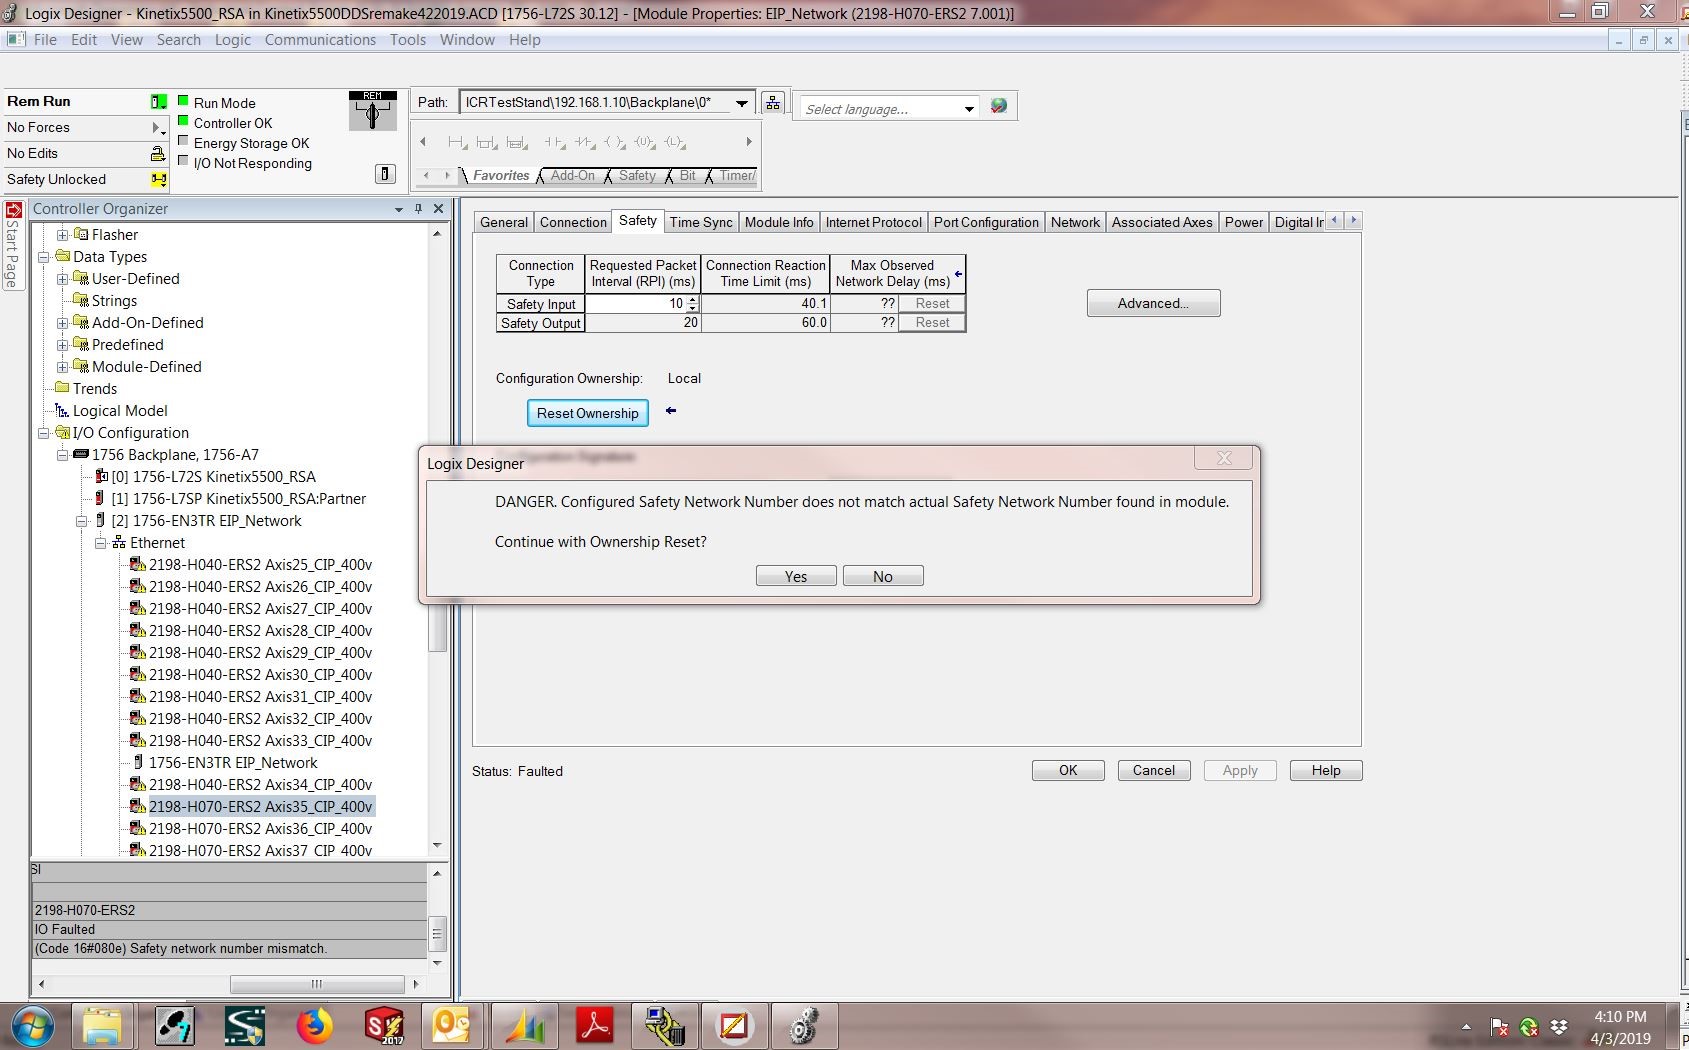Pin the Controller Organizer panel
The width and height of the screenshot is (1689, 1050).
click(418, 209)
